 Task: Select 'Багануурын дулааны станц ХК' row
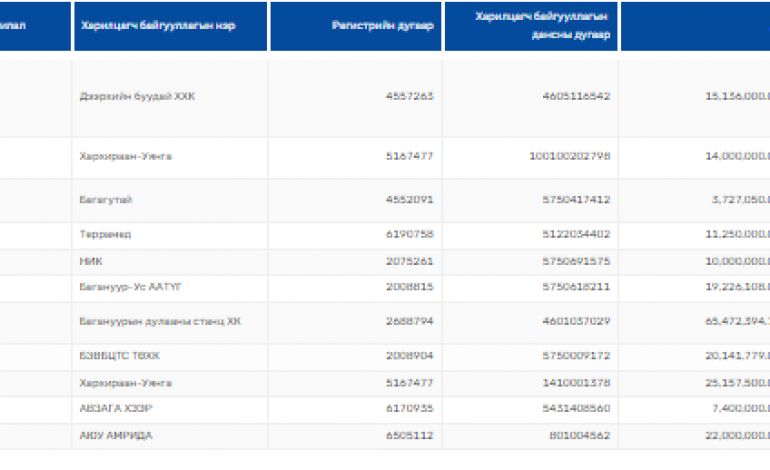click(x=160, y=322)
